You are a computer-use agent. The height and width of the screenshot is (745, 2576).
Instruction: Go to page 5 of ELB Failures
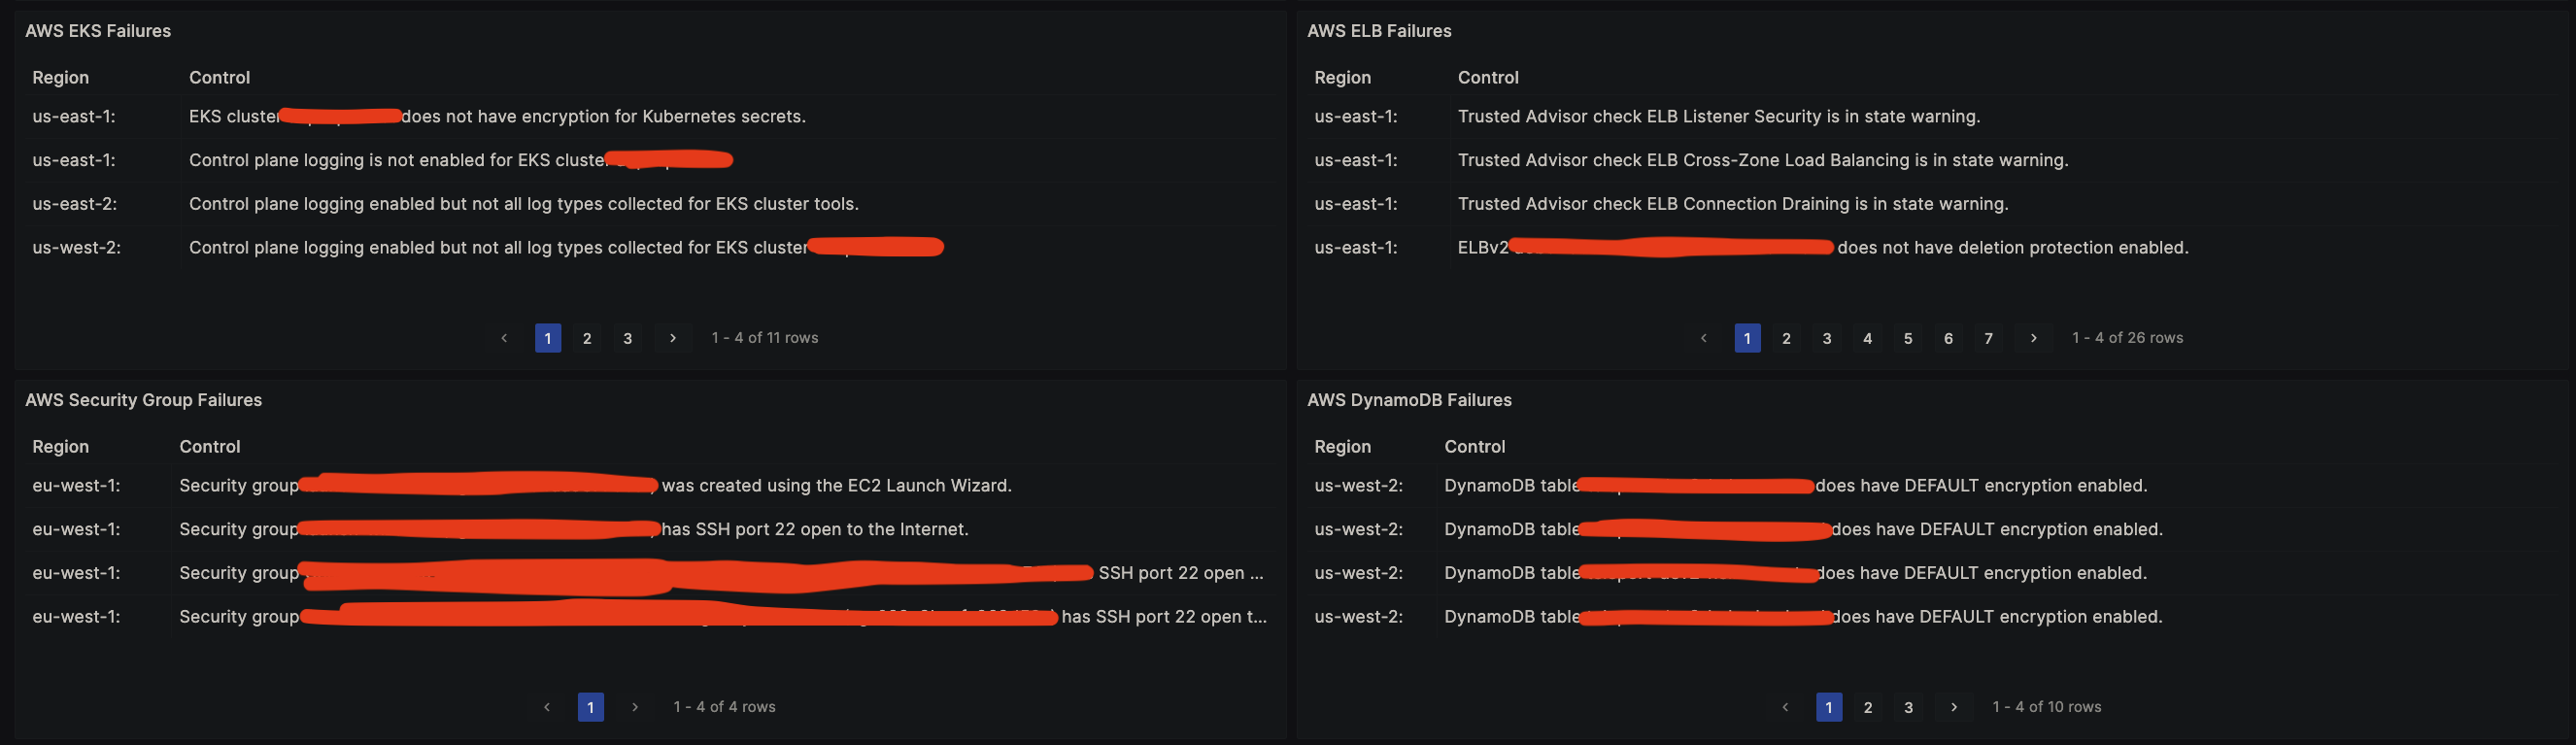(1908, 338)
